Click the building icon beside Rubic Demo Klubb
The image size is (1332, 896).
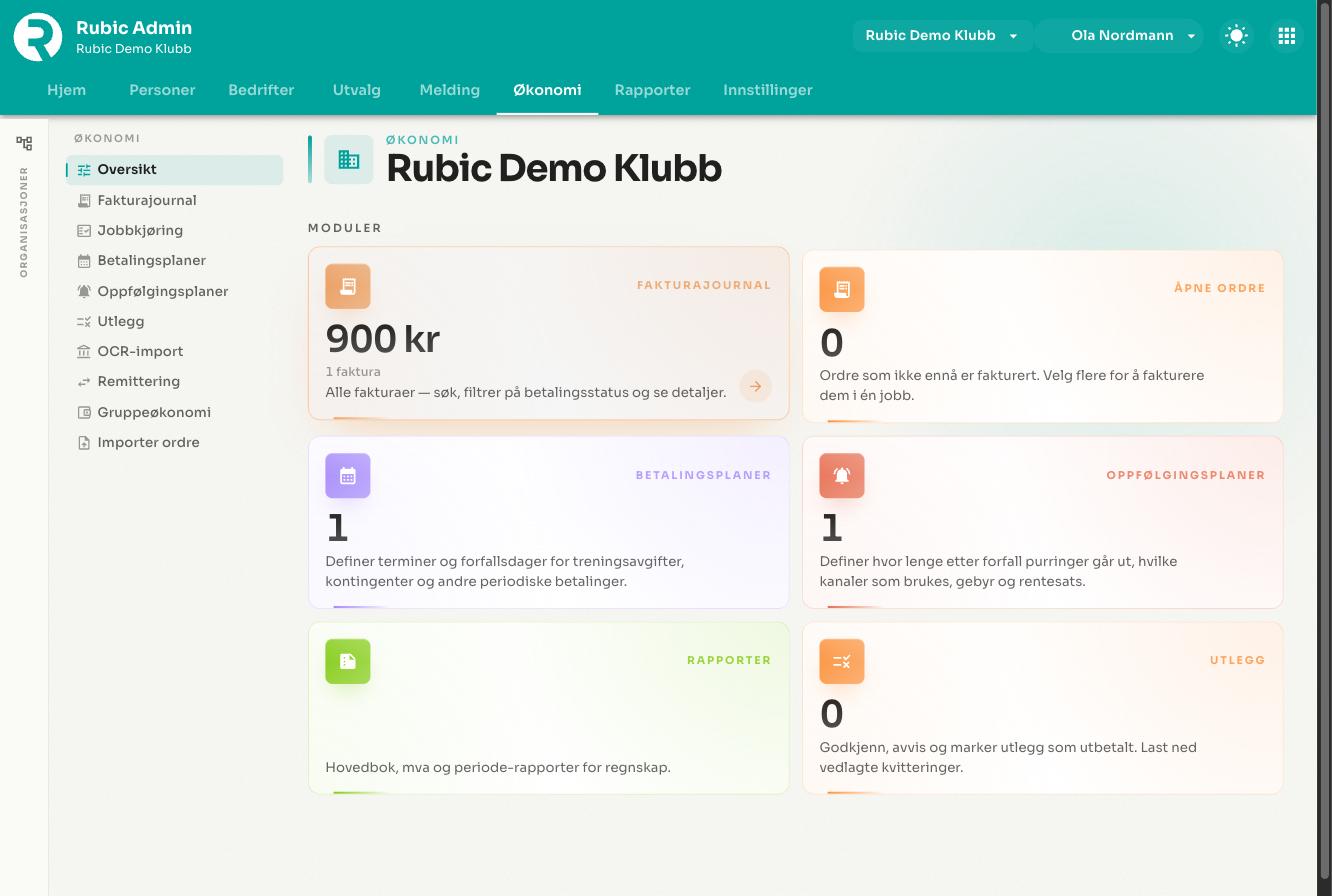point(349,160)
